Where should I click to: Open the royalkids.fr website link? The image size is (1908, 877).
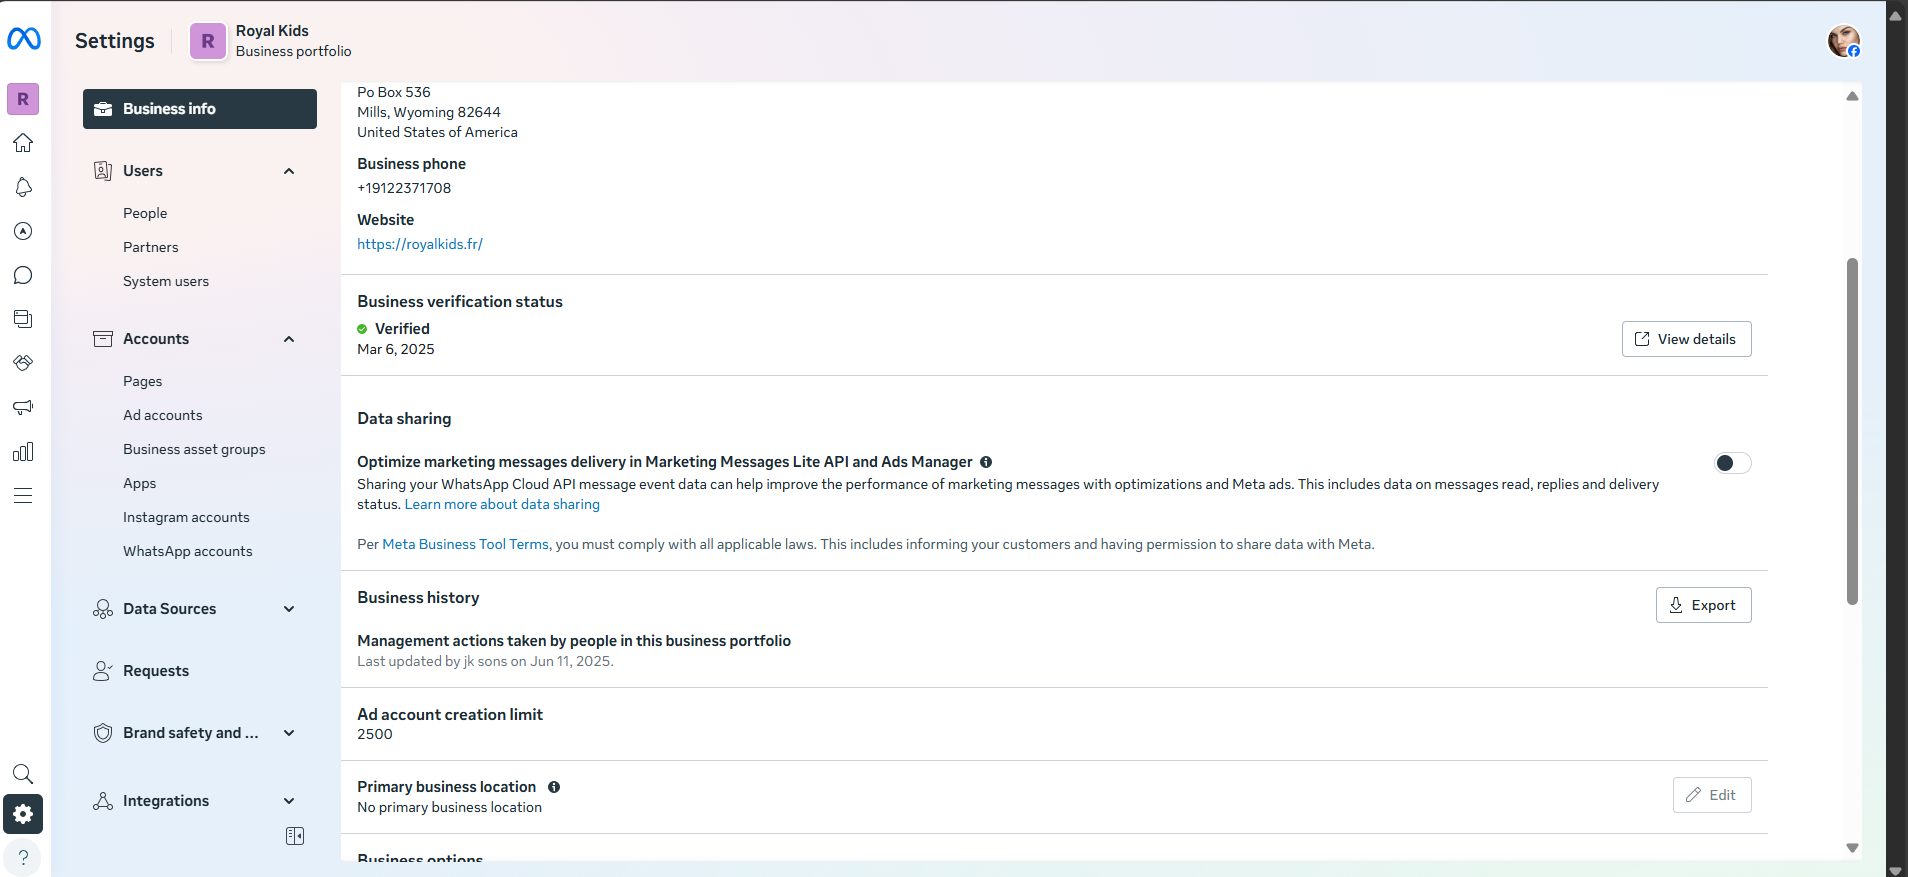(420, 244)
